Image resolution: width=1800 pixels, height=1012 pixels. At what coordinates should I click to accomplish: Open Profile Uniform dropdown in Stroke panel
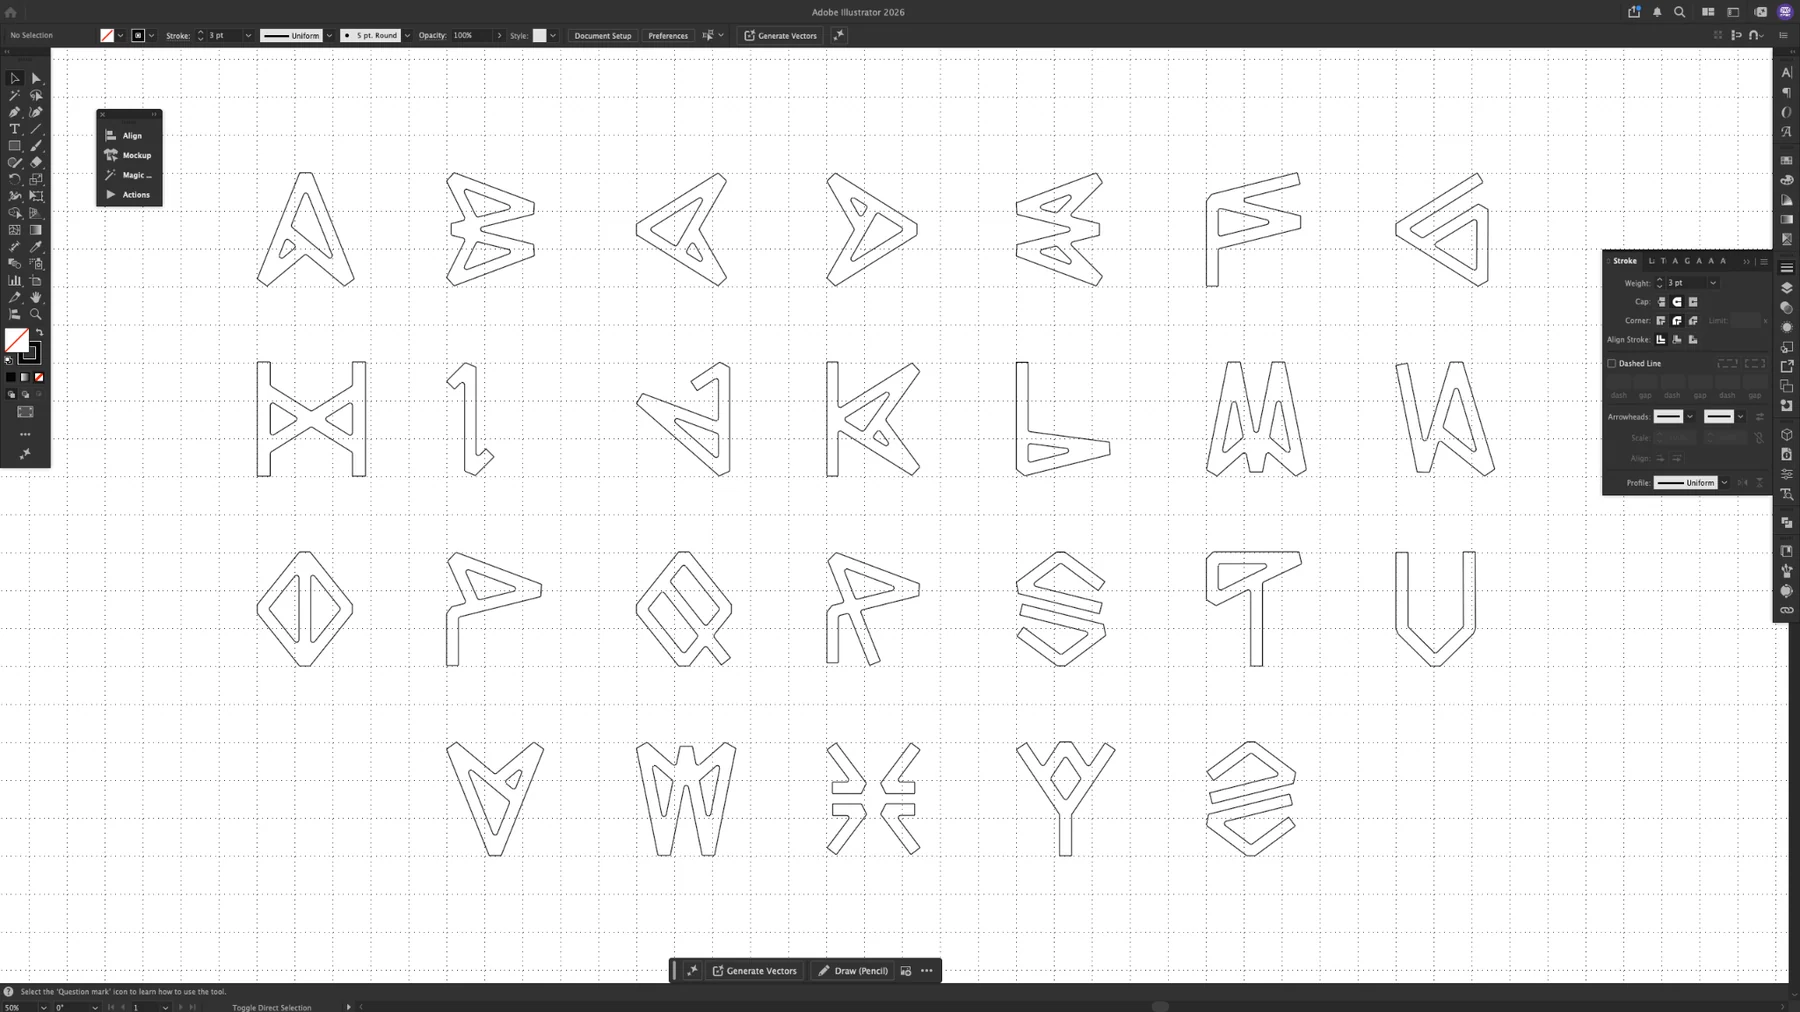[x=1724, y=483]
